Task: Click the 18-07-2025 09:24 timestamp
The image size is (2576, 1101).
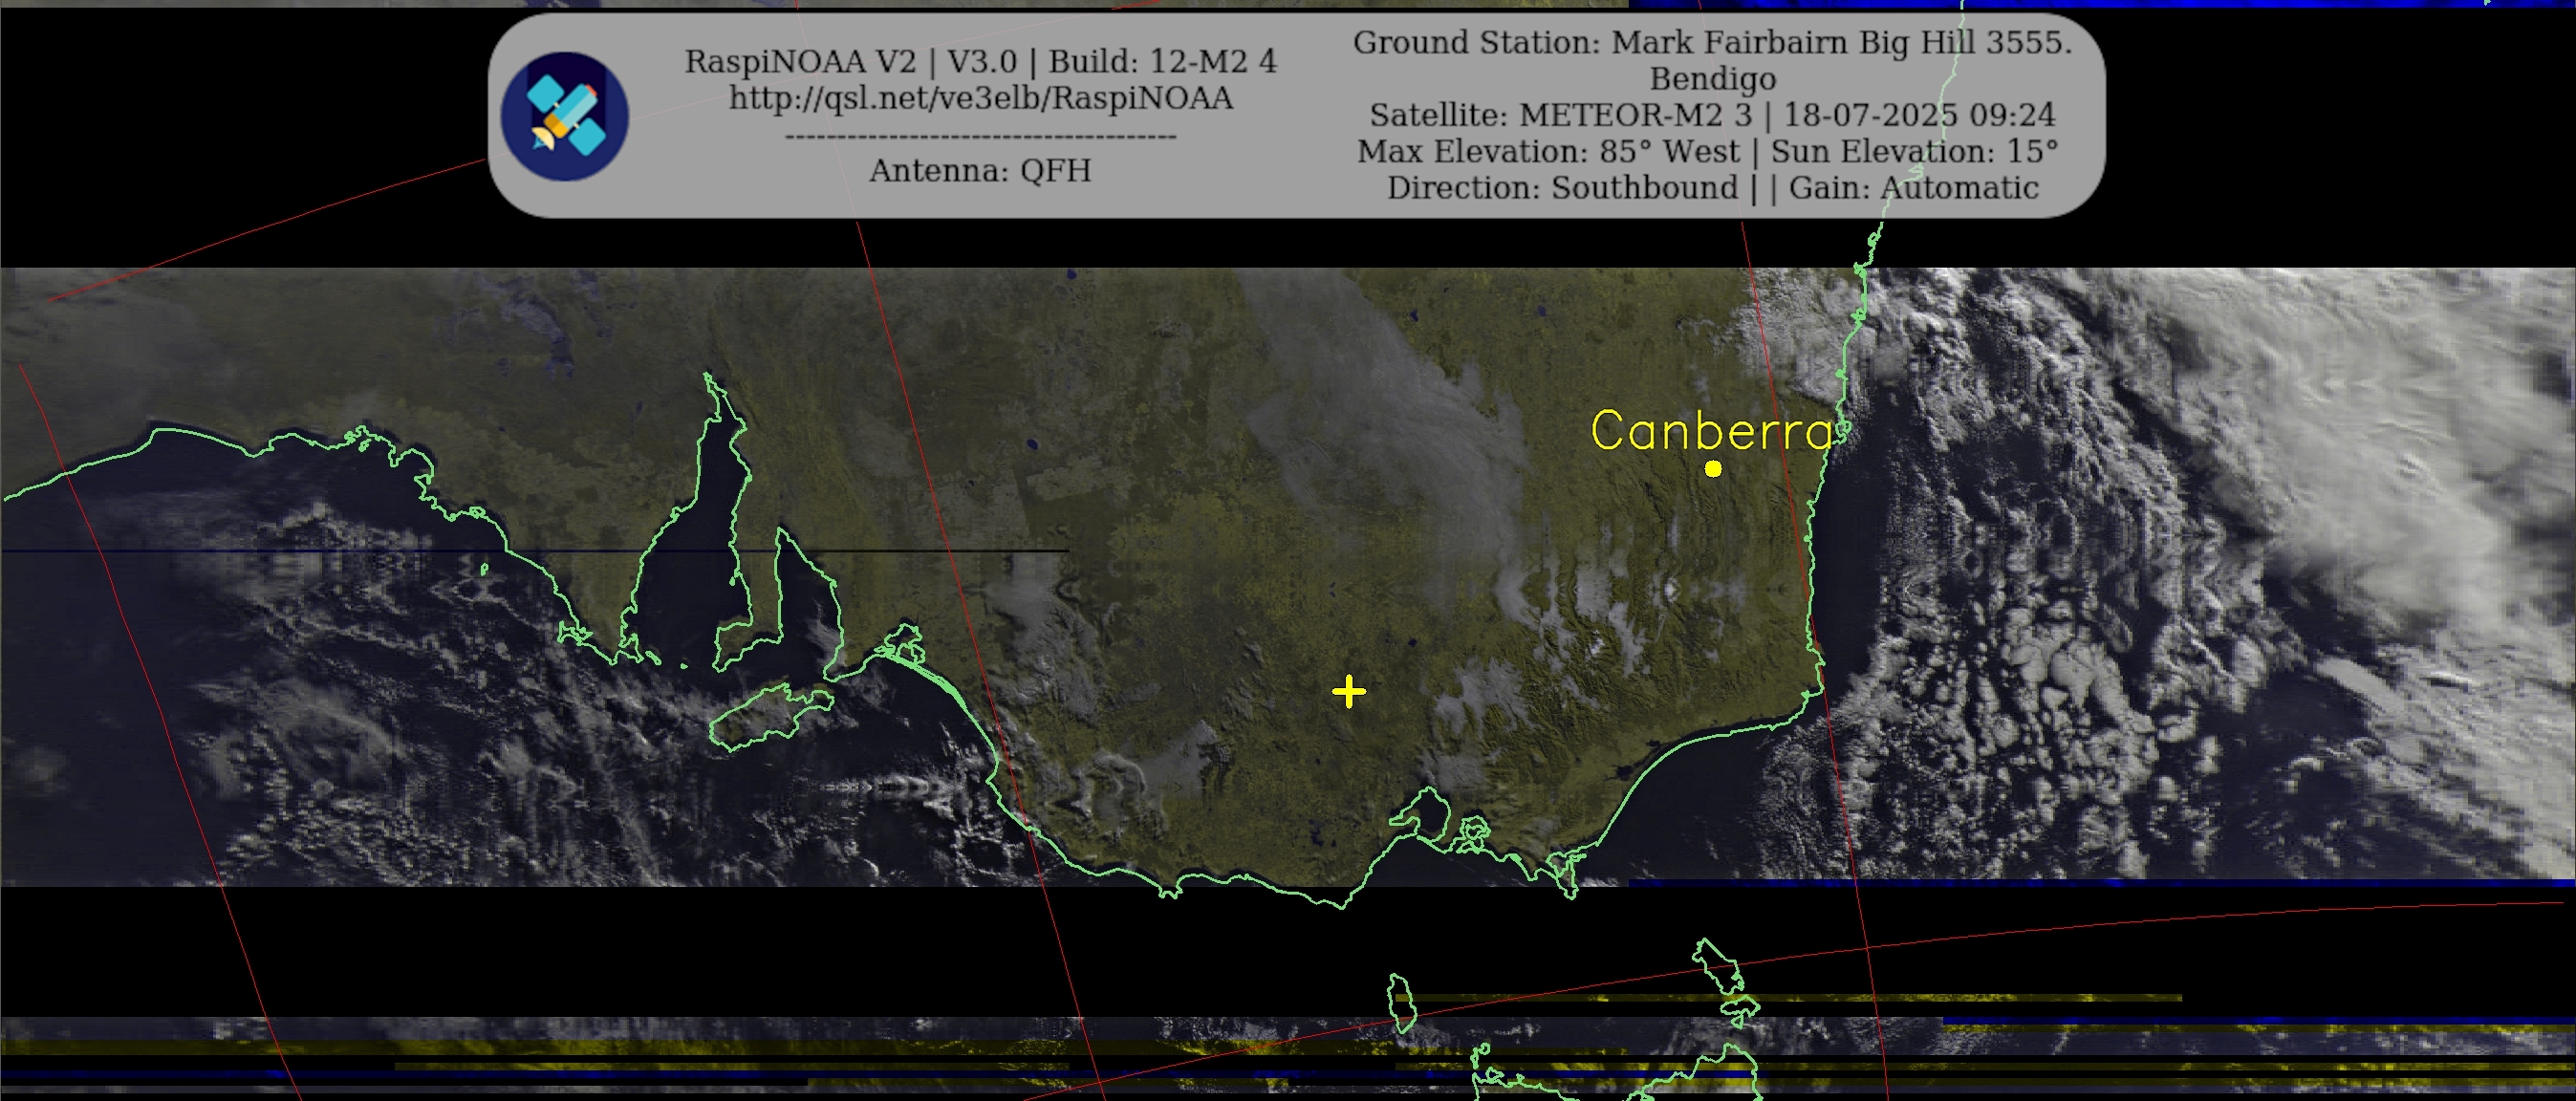Action: pyautogui.click(x=1919, y=115)
